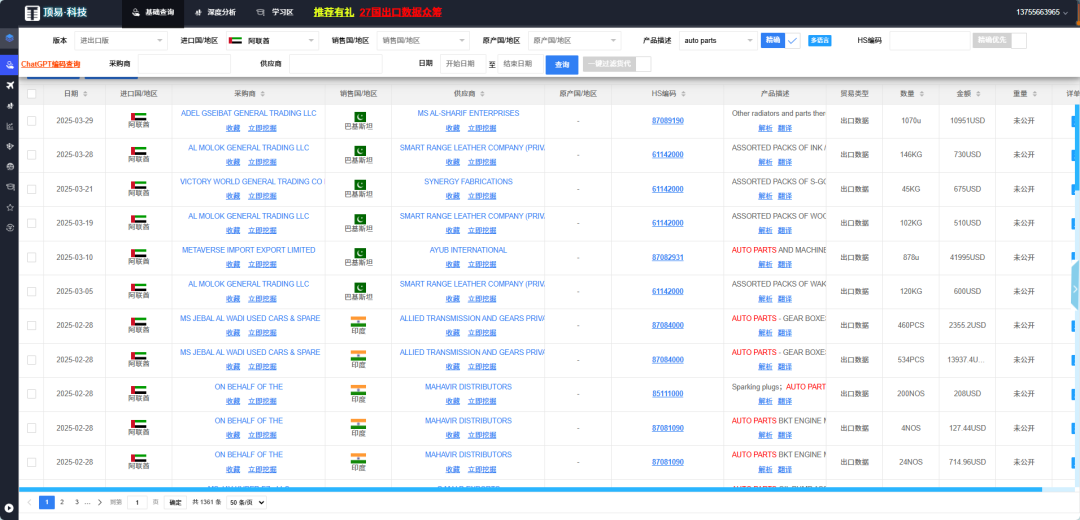Go to the previous page arrow
This screenshot has width=1080, height=520.
[30, 502]
